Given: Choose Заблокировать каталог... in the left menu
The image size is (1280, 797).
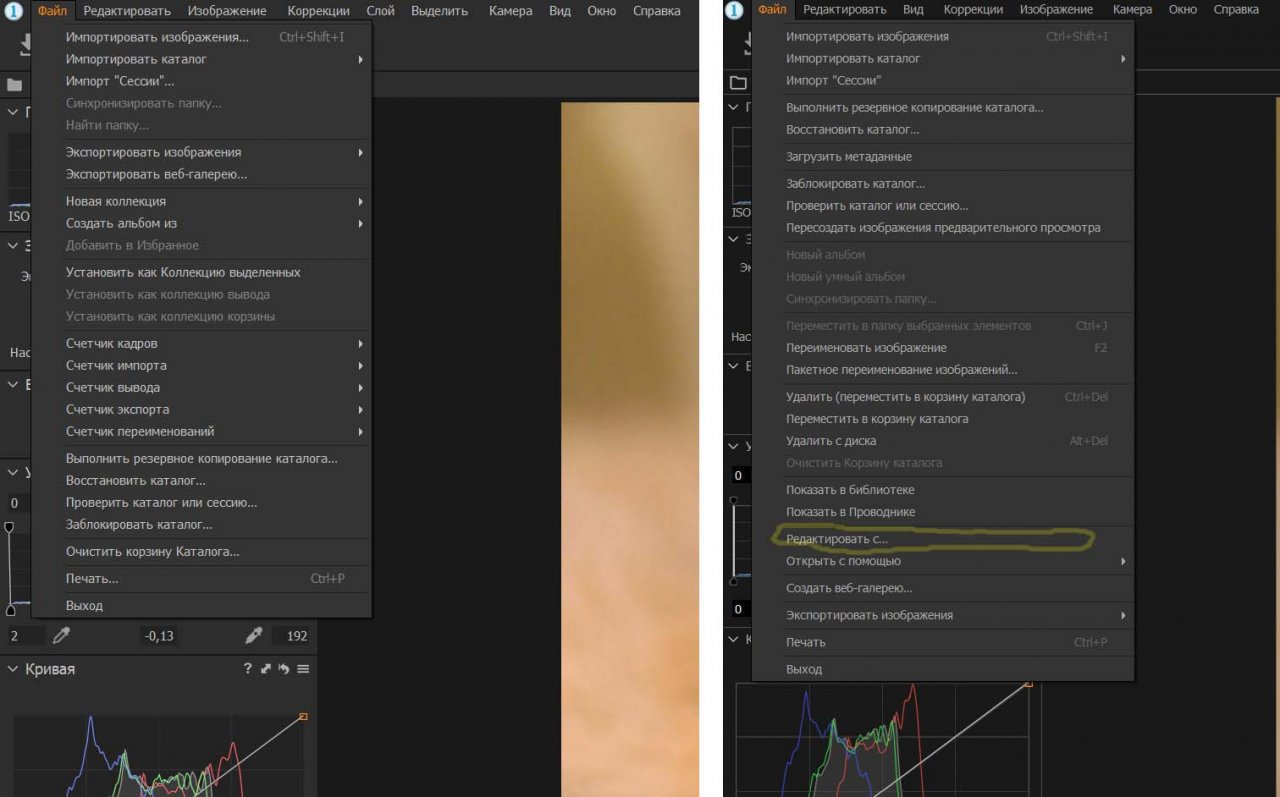Looking at the screenshot, I should [204, 524].
